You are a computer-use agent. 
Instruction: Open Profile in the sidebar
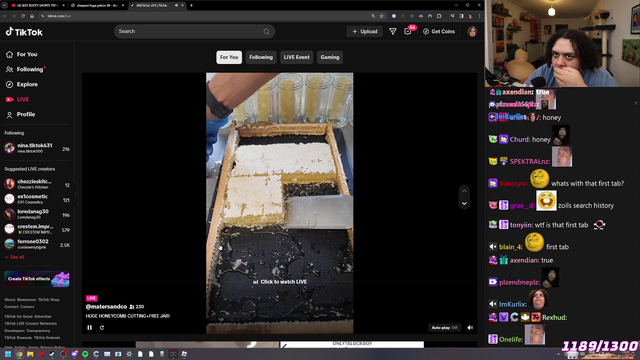click(20, 115)
